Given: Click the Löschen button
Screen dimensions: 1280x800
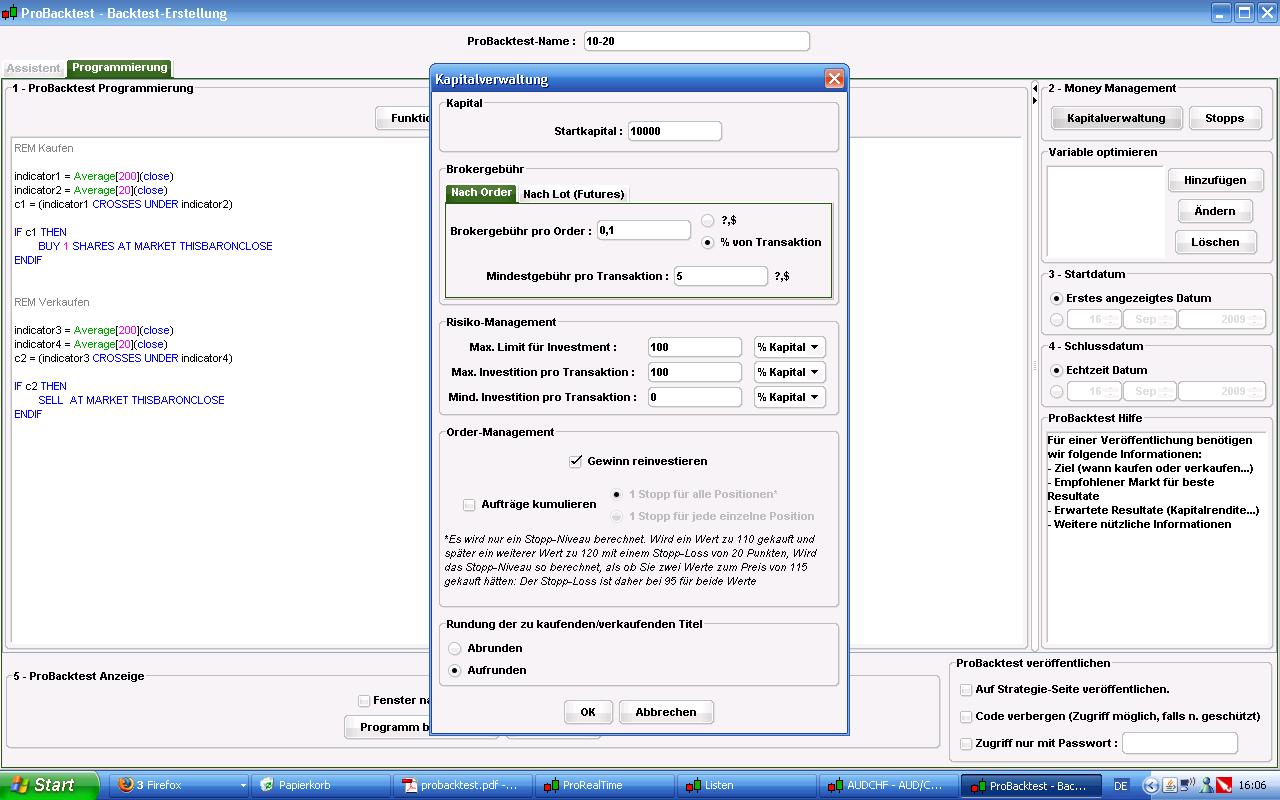Looking at the screenshot, I should point(1215,242).
